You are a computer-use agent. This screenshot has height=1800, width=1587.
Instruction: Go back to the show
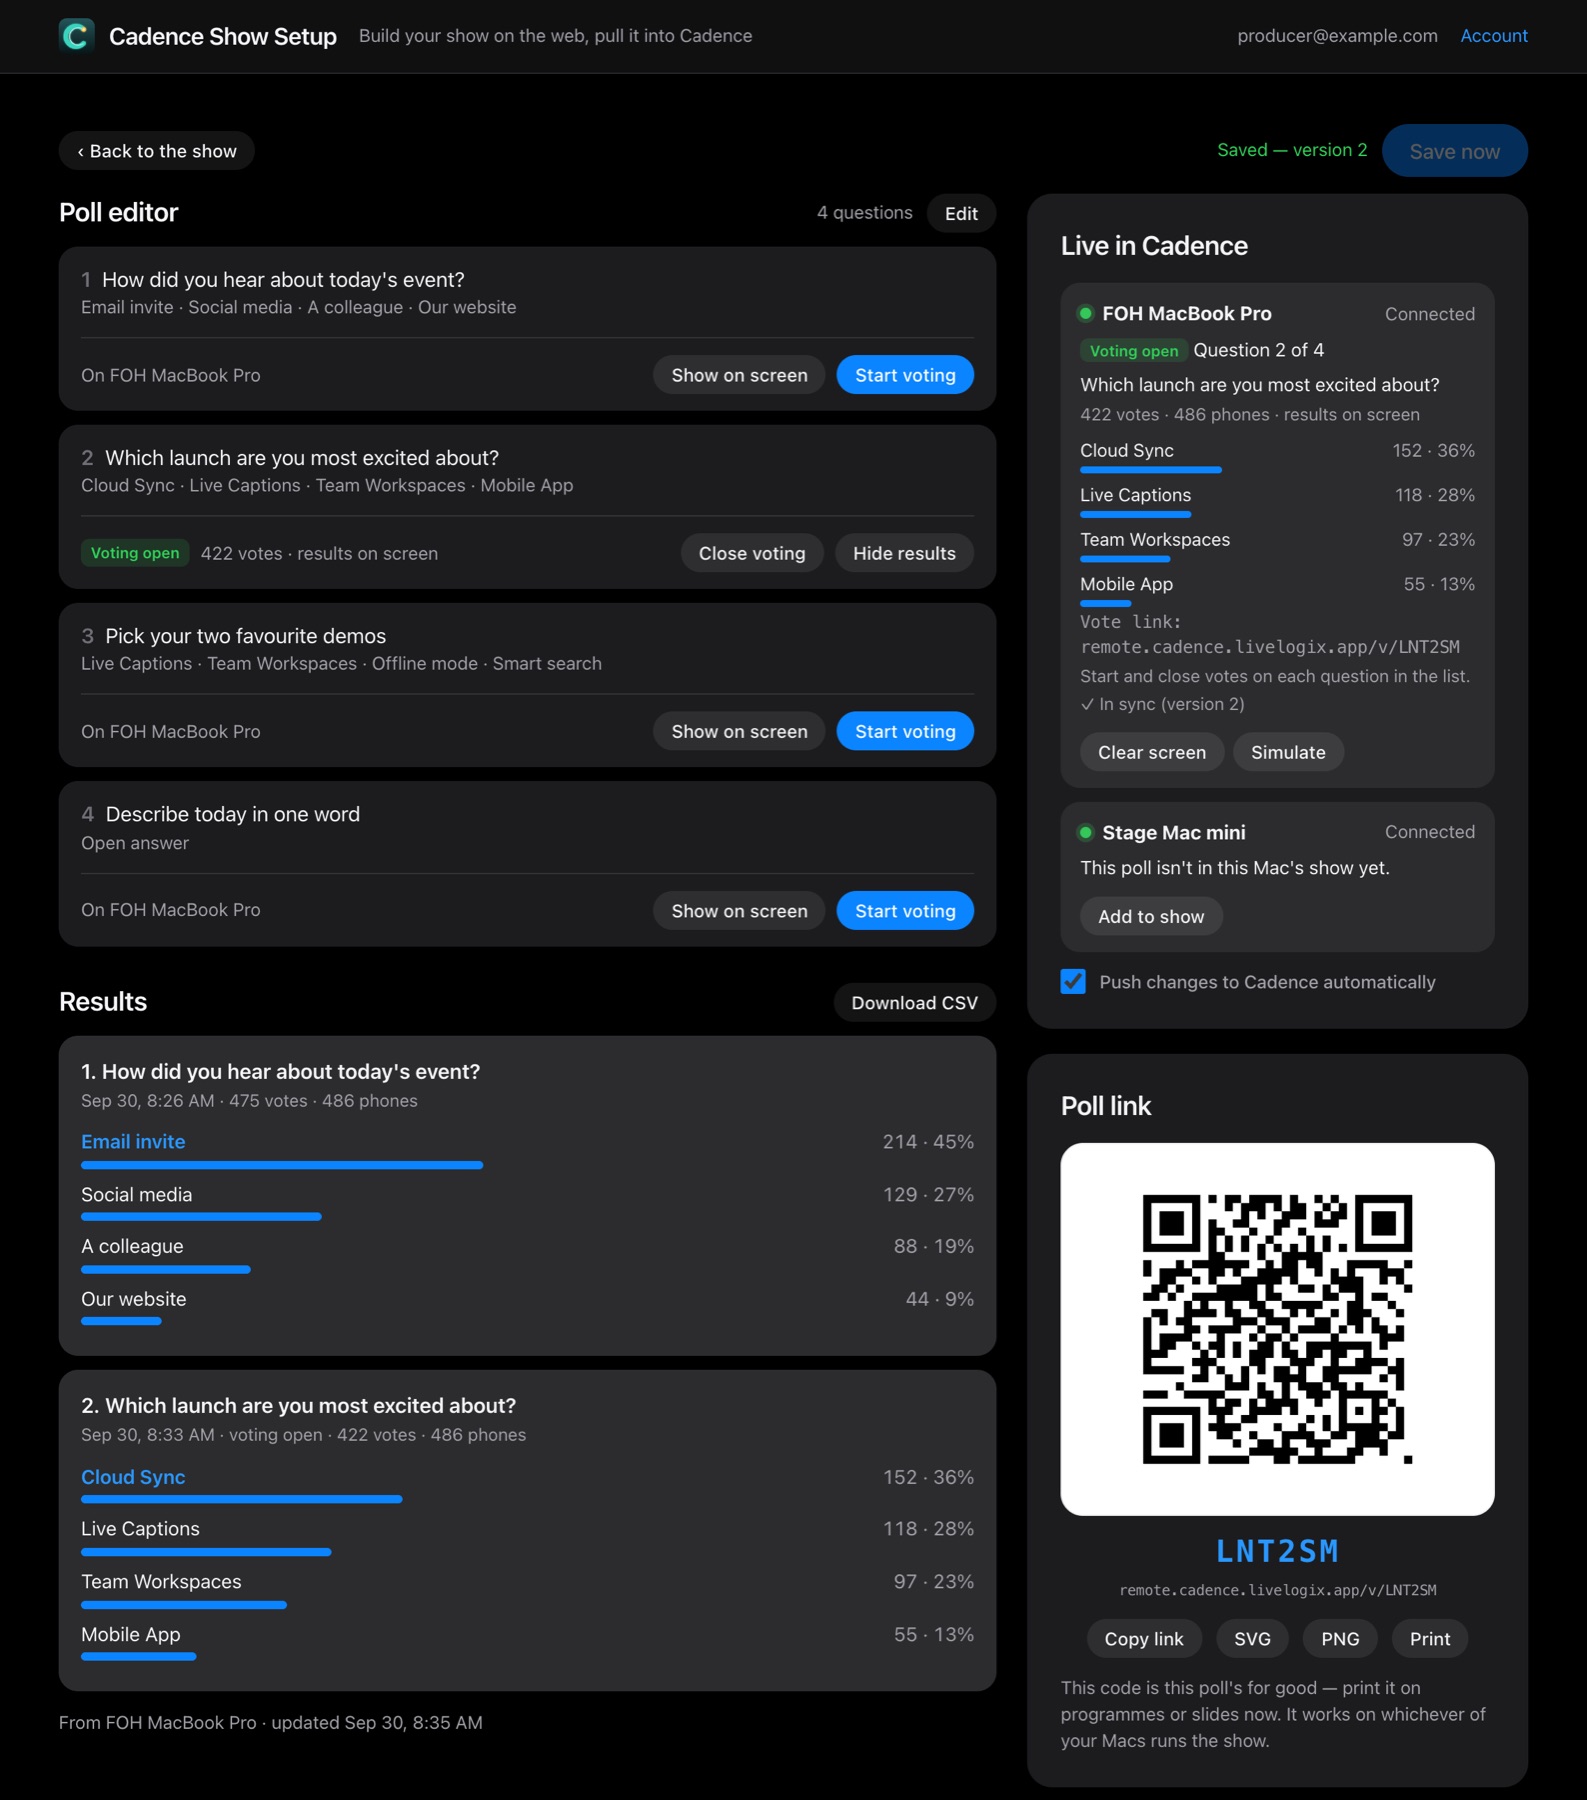(157, 151)
